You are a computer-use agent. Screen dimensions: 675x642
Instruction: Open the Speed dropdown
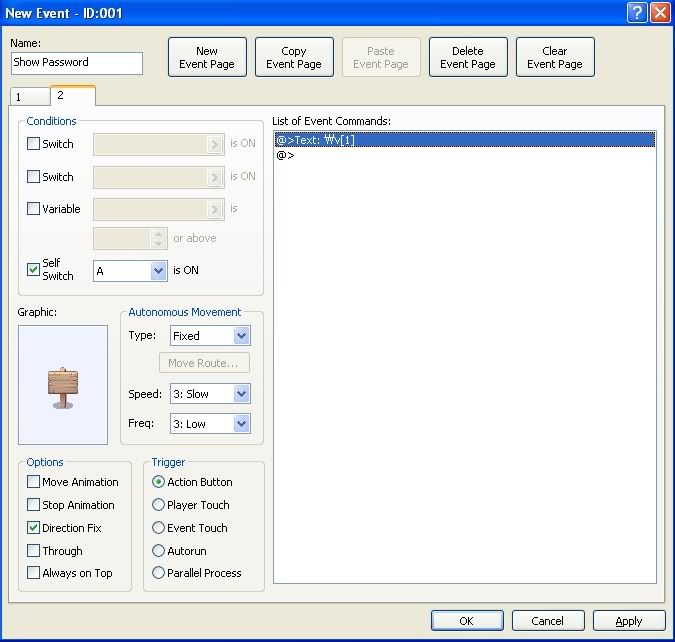241,394
